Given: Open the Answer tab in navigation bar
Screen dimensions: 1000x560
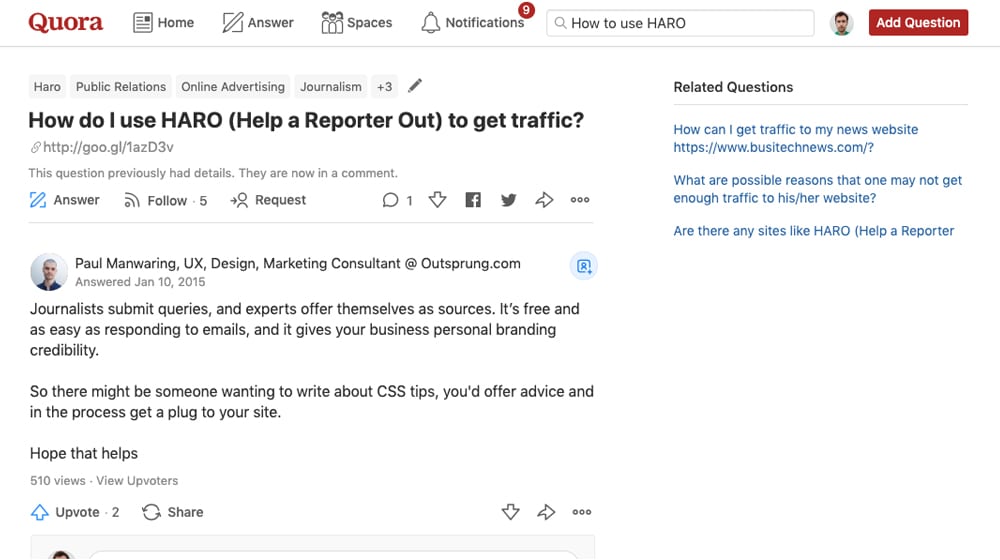Looking at the screenshot, I should pyautogui.click(x=258, y=22).
